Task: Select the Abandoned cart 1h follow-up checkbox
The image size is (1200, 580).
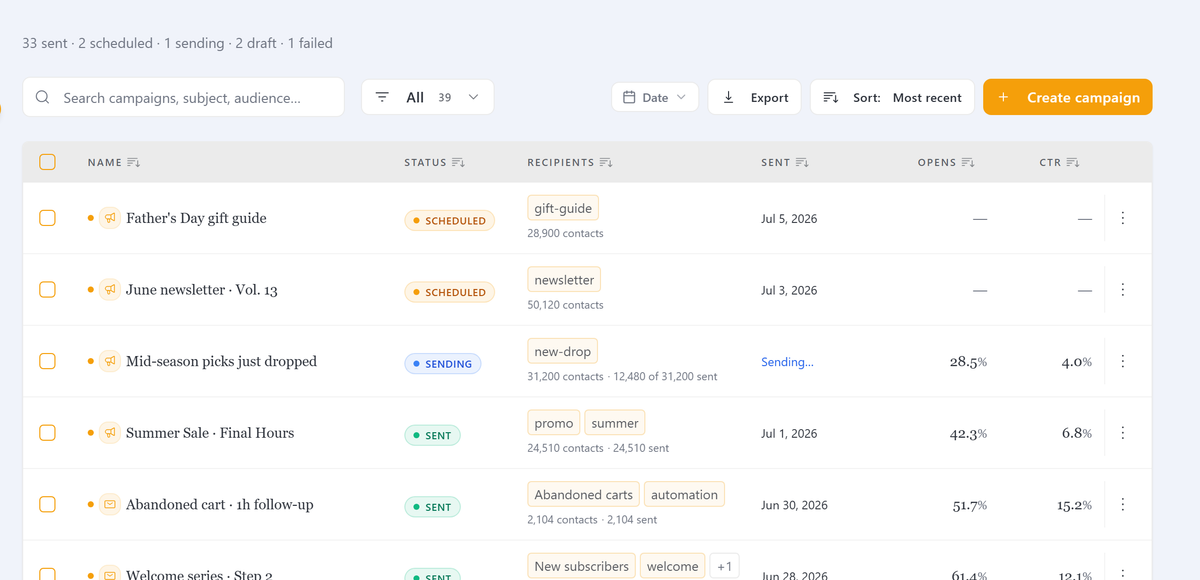Action: 47,505
